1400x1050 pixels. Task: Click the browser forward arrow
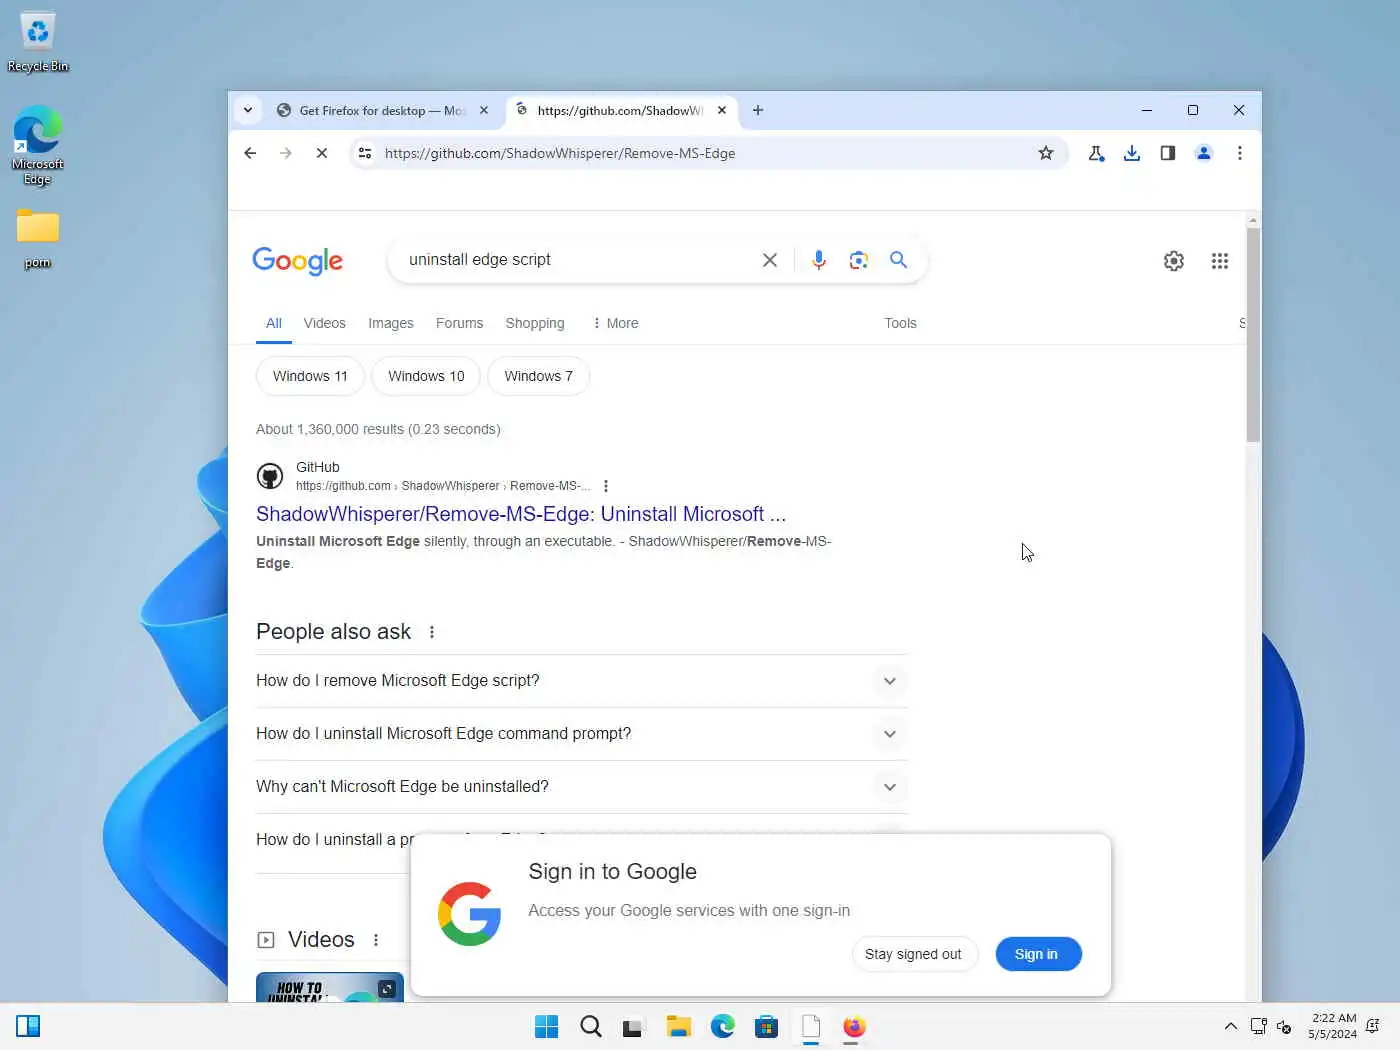pyautogui.click(x=286, y=153)
